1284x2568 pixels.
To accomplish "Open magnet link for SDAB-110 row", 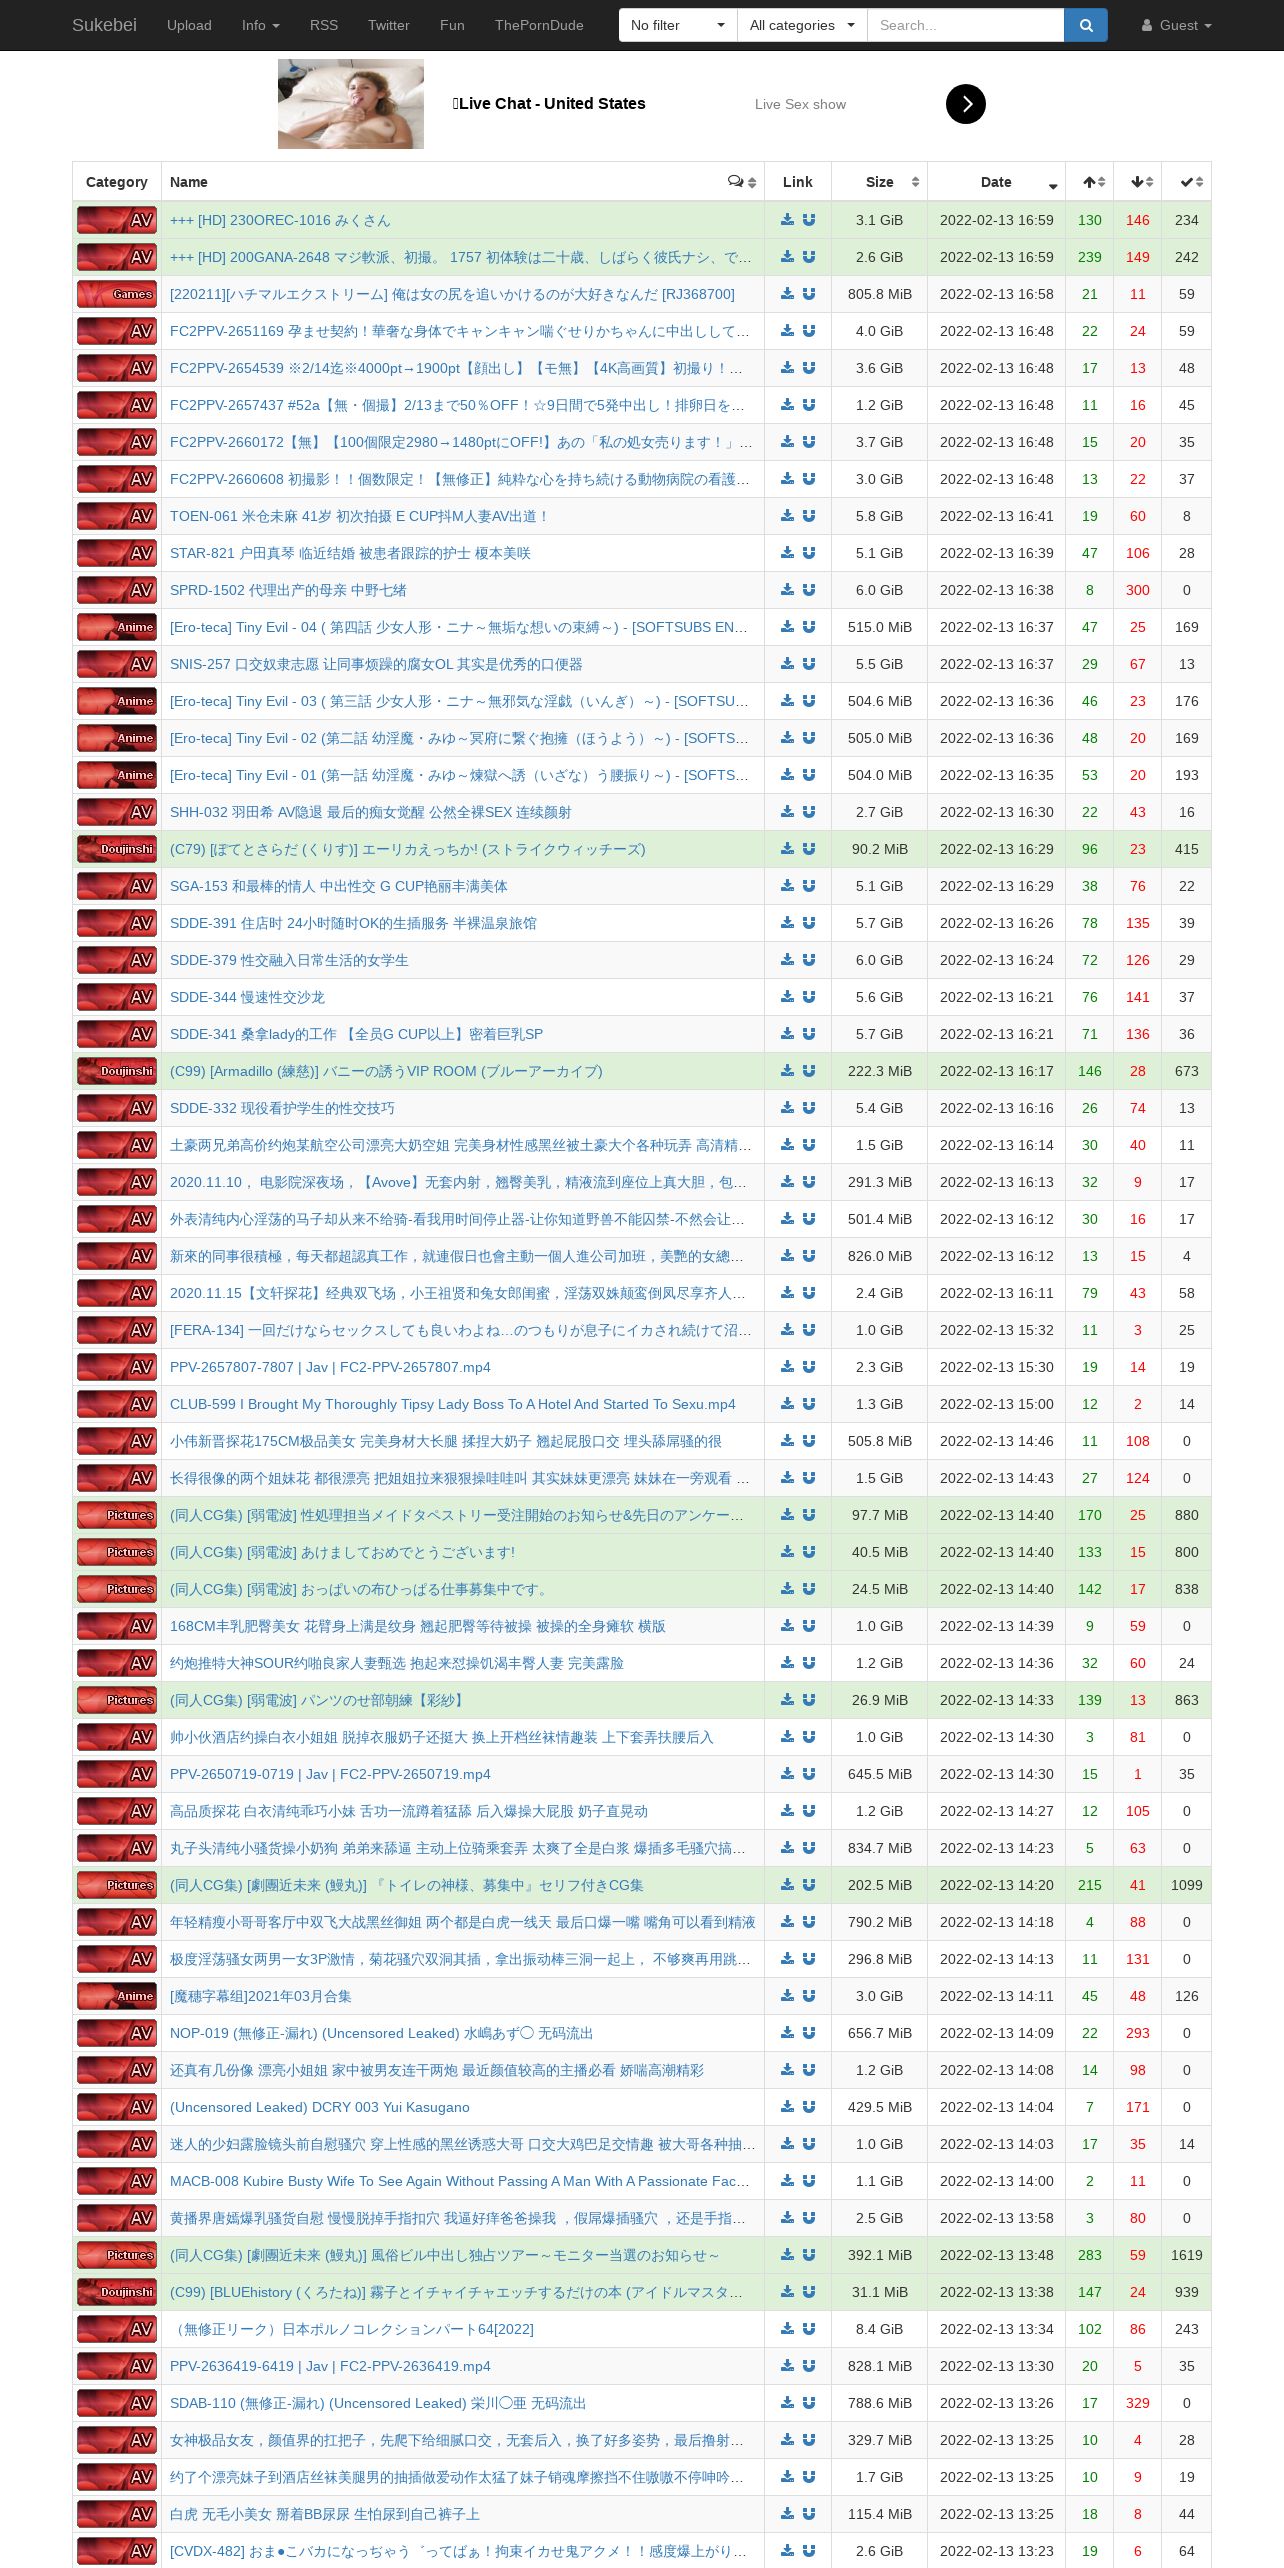I will point(809,2403).
